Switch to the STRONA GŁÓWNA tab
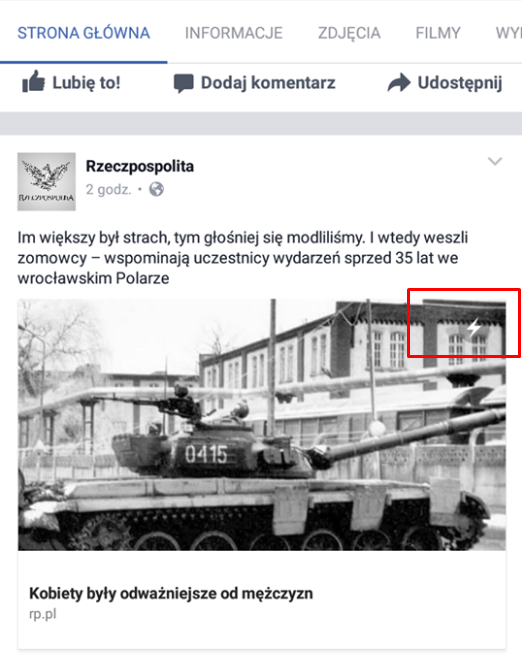Screen dimensions: 522x657 coord(83,33)
